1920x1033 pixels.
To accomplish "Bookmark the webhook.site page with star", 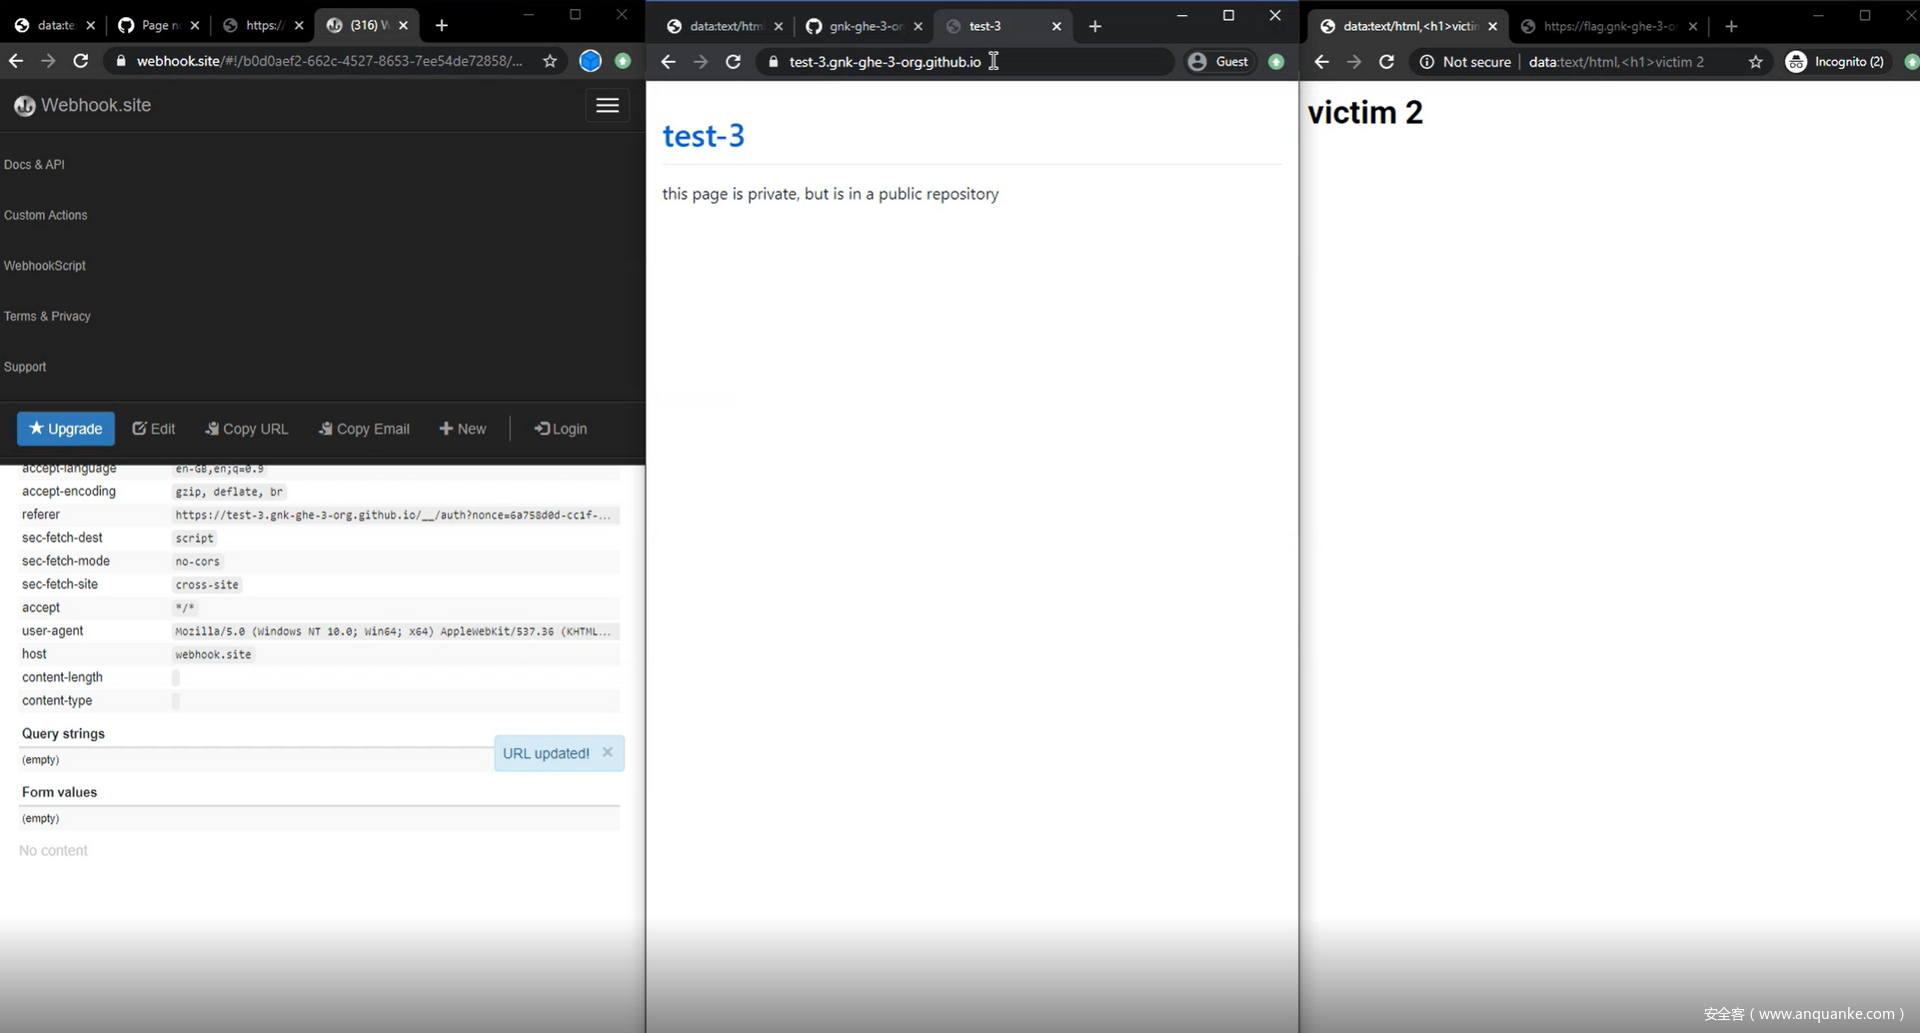I will 550,61.
